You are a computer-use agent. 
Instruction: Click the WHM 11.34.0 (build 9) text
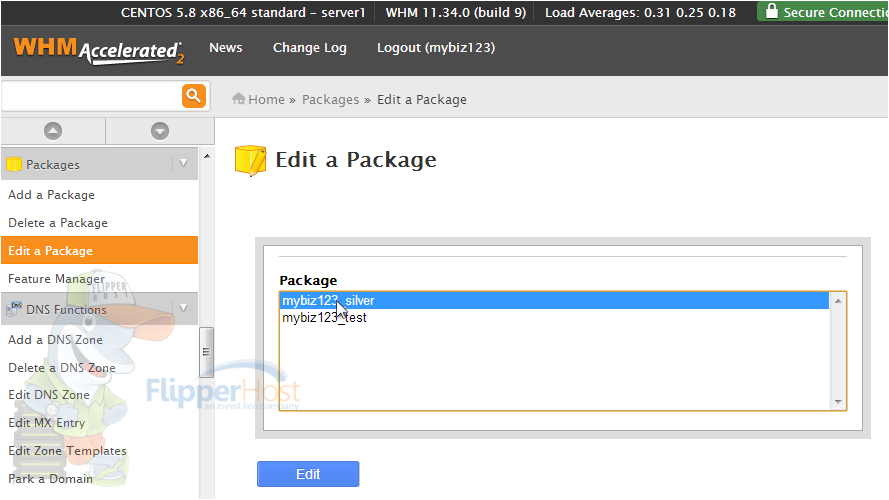pos(456,12)
